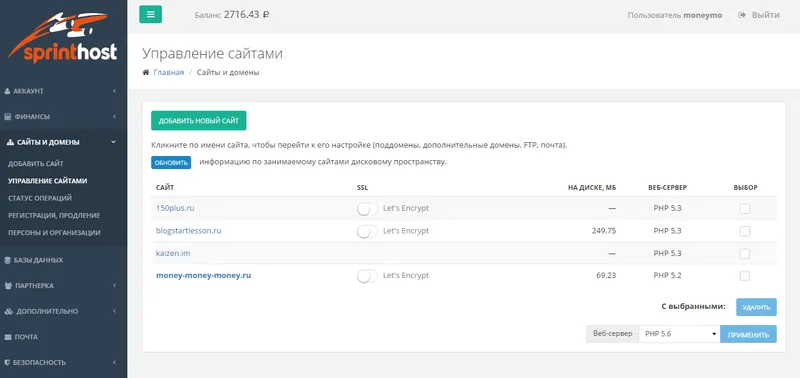Image resolution: width=800 pixels, height=378 pixels.
Task: Enable Let's Encrypt for money-money-money.ru
Action: pyautogui.click(x=367, y=276)
